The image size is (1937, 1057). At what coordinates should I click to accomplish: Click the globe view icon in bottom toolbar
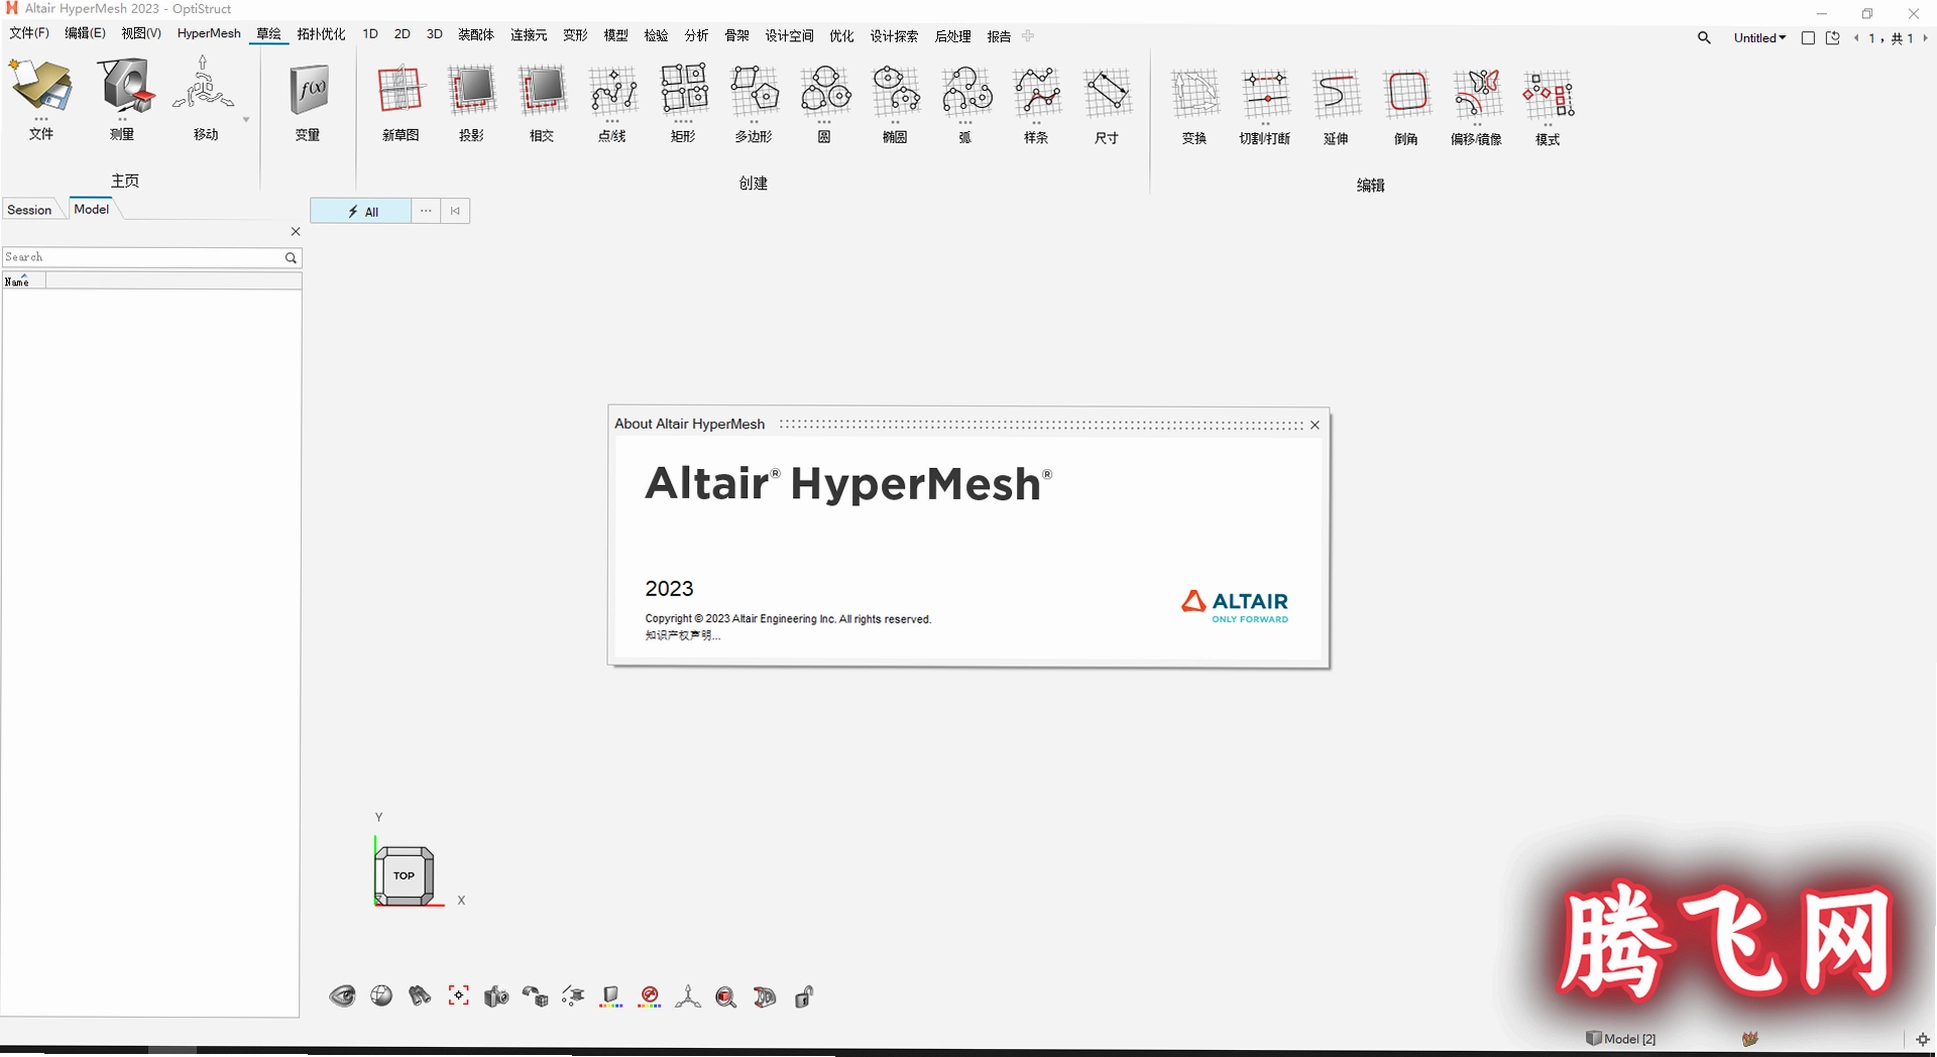(381, 996)
